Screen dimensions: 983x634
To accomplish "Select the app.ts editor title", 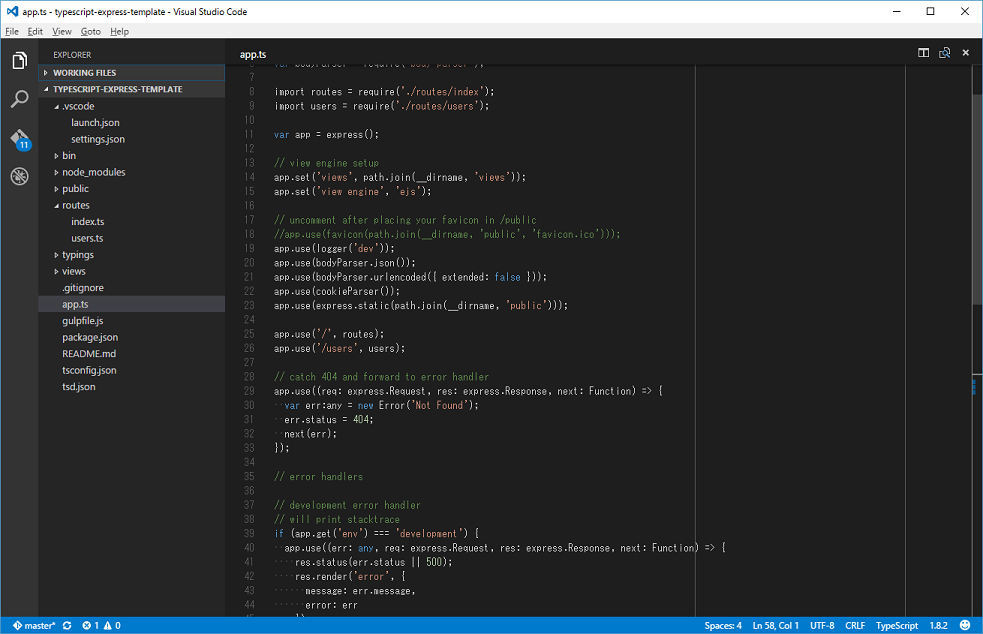I will click(x=253, y=55).
